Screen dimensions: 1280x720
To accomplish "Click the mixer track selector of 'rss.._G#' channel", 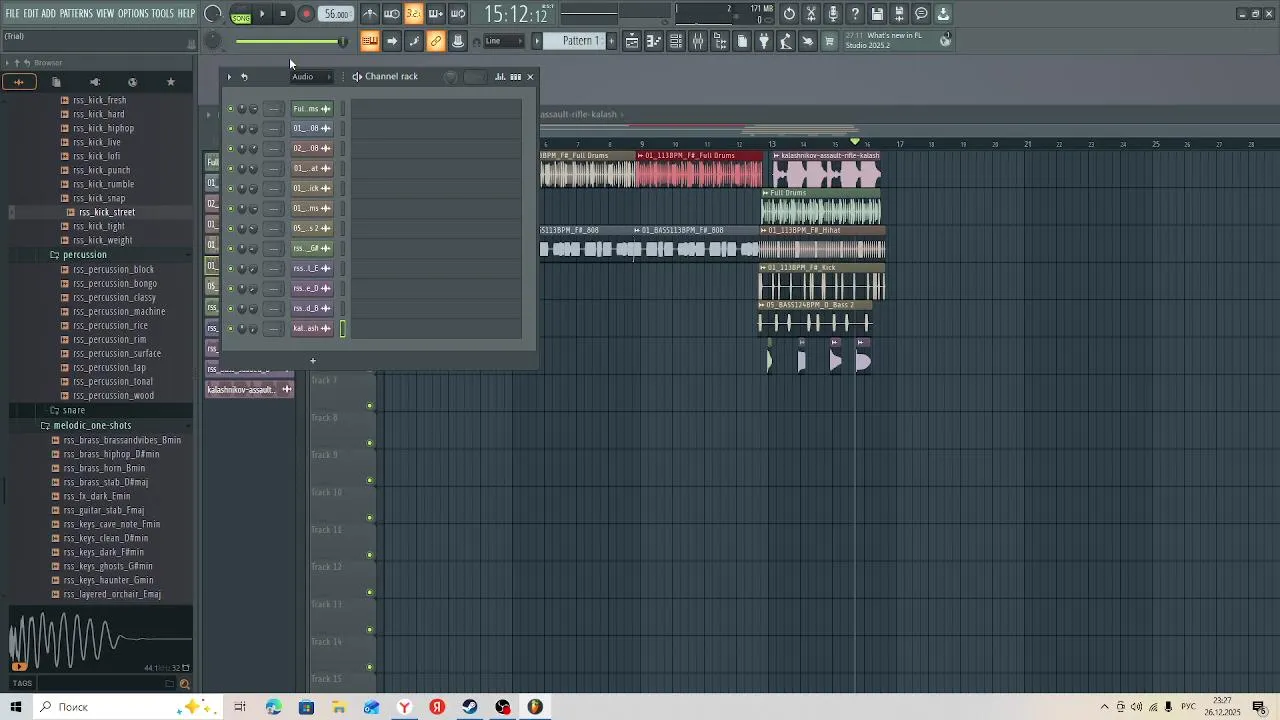I will coord(273,249).
